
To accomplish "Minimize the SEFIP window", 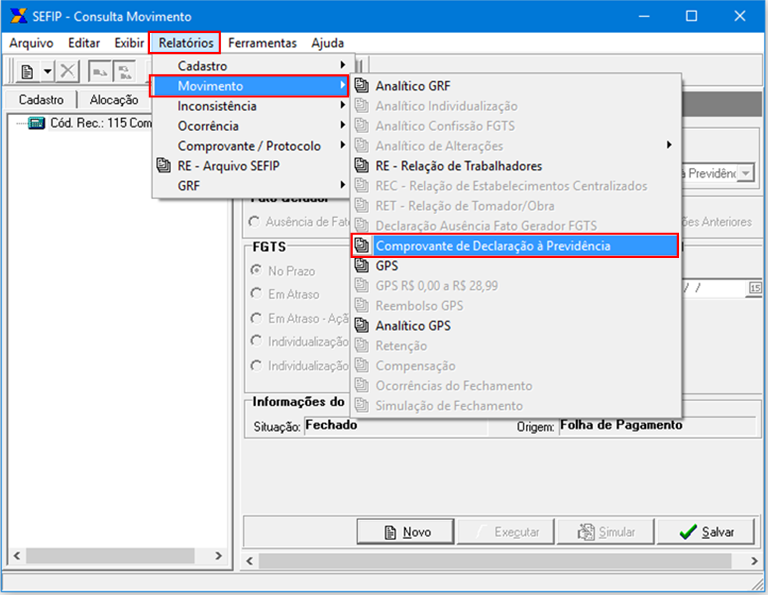I will tap(644, 16).
